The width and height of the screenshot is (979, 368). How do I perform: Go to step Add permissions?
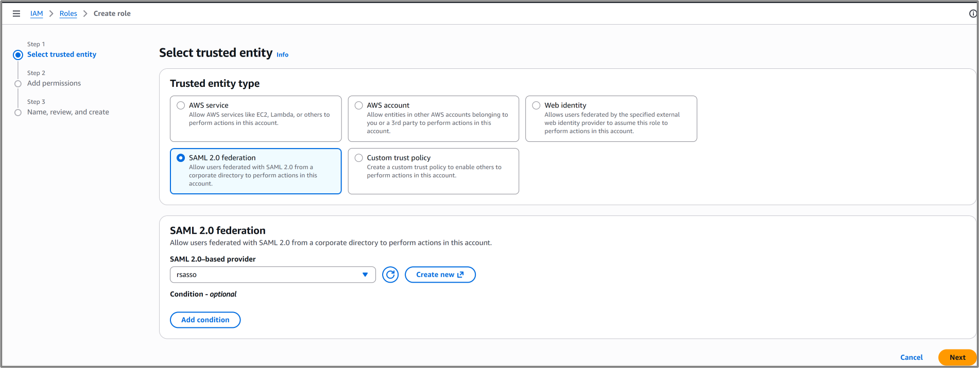[x=54, y=83]
